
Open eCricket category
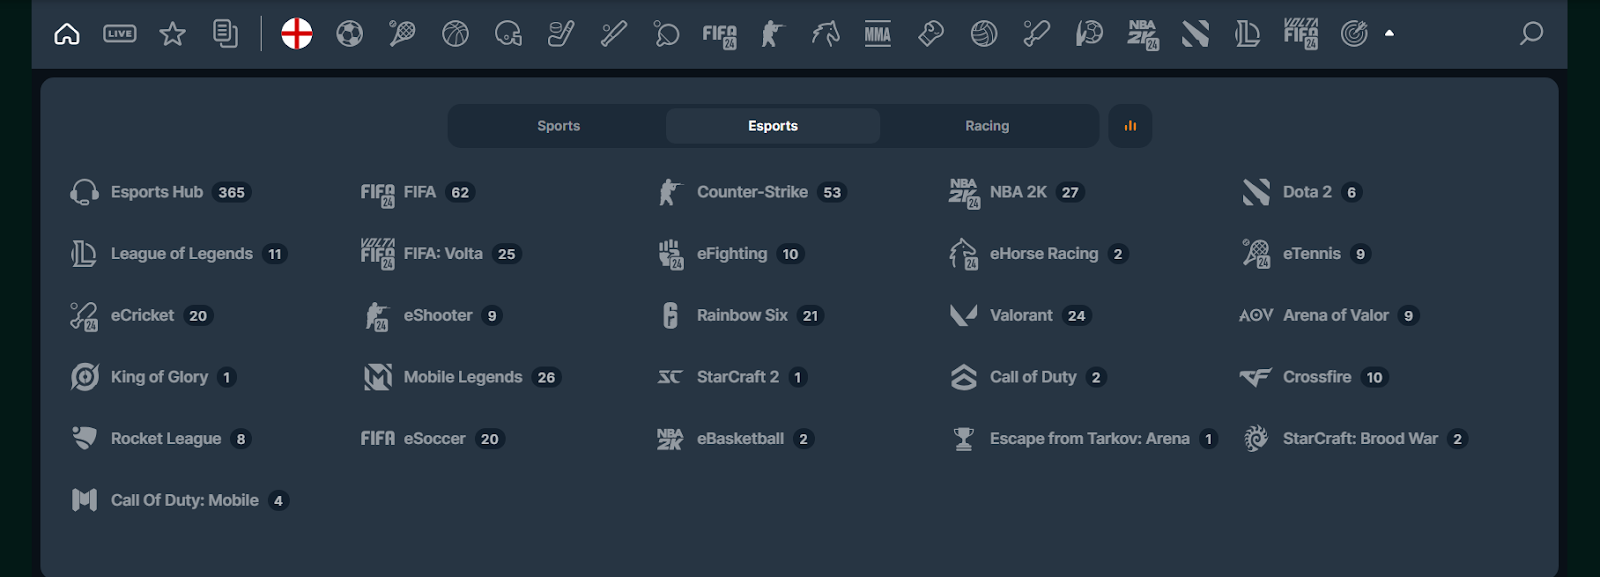tap(141, 316)
